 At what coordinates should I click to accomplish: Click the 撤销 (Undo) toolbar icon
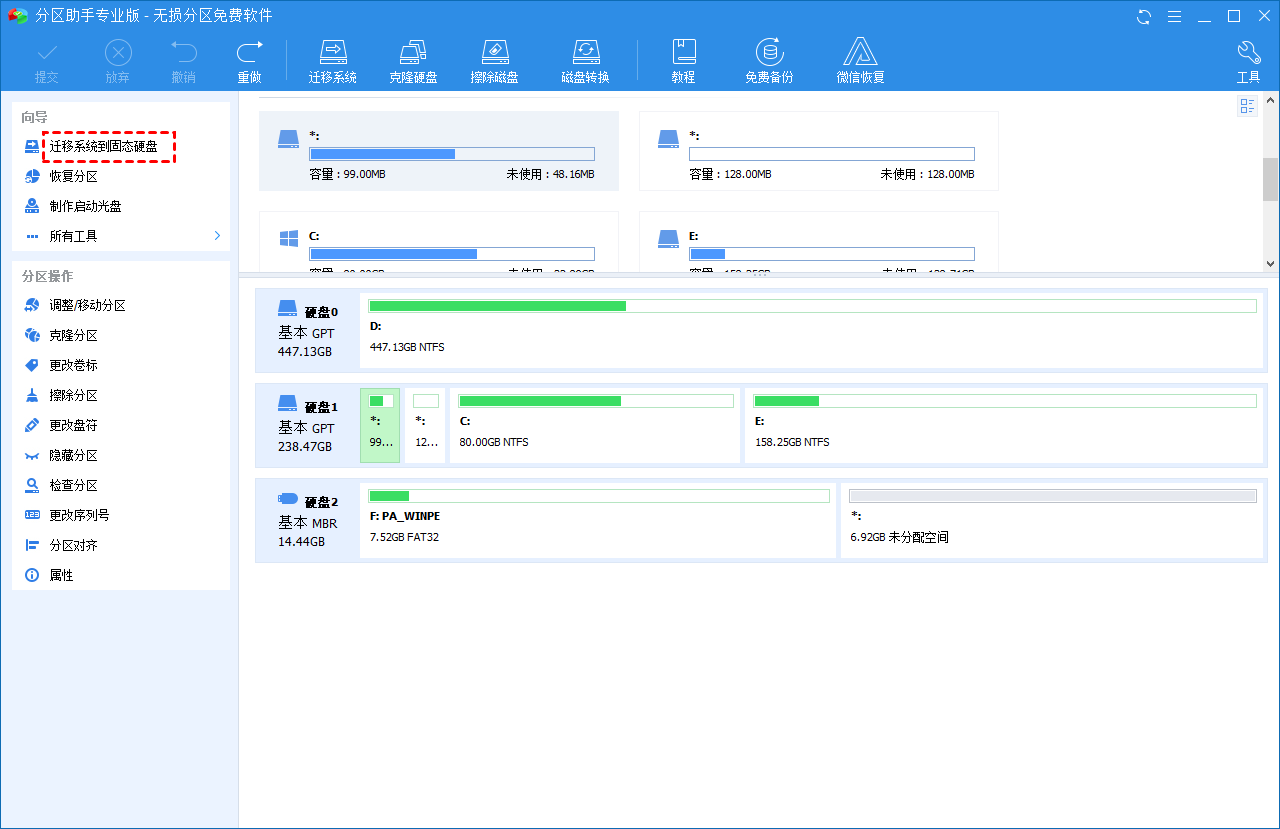(x=183, y=62)
